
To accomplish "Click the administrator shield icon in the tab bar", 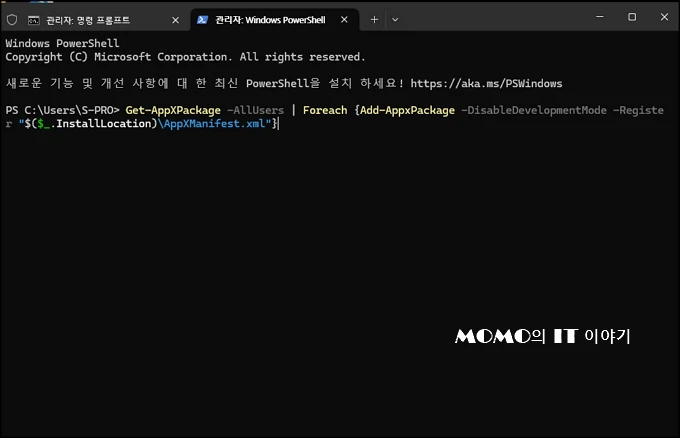I will (12, 20).
